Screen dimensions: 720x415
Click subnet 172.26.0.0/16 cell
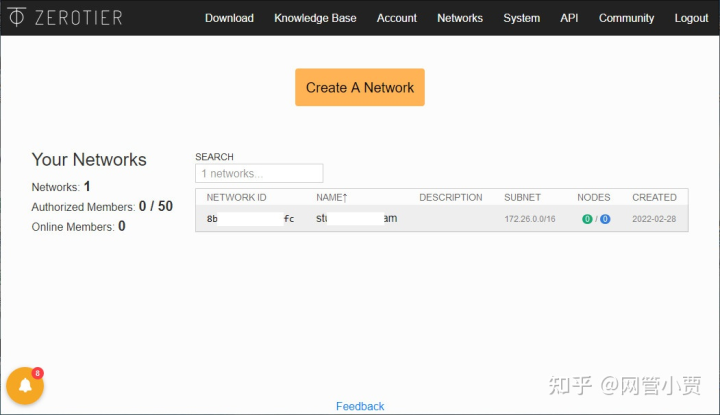529,219
